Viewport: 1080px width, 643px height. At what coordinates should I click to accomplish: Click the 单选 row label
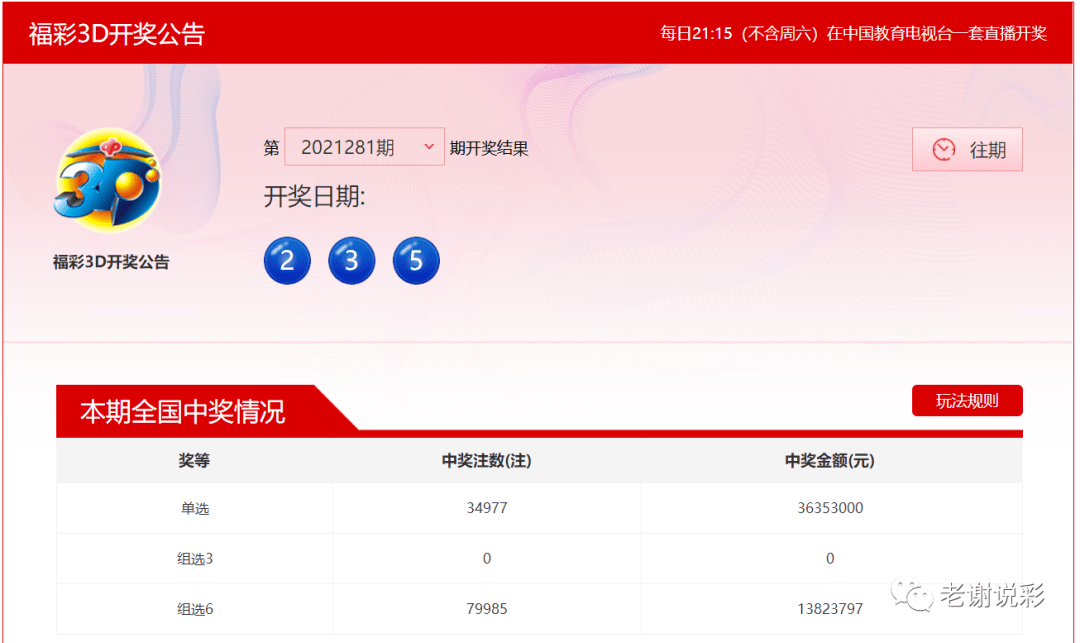[195, 509]
